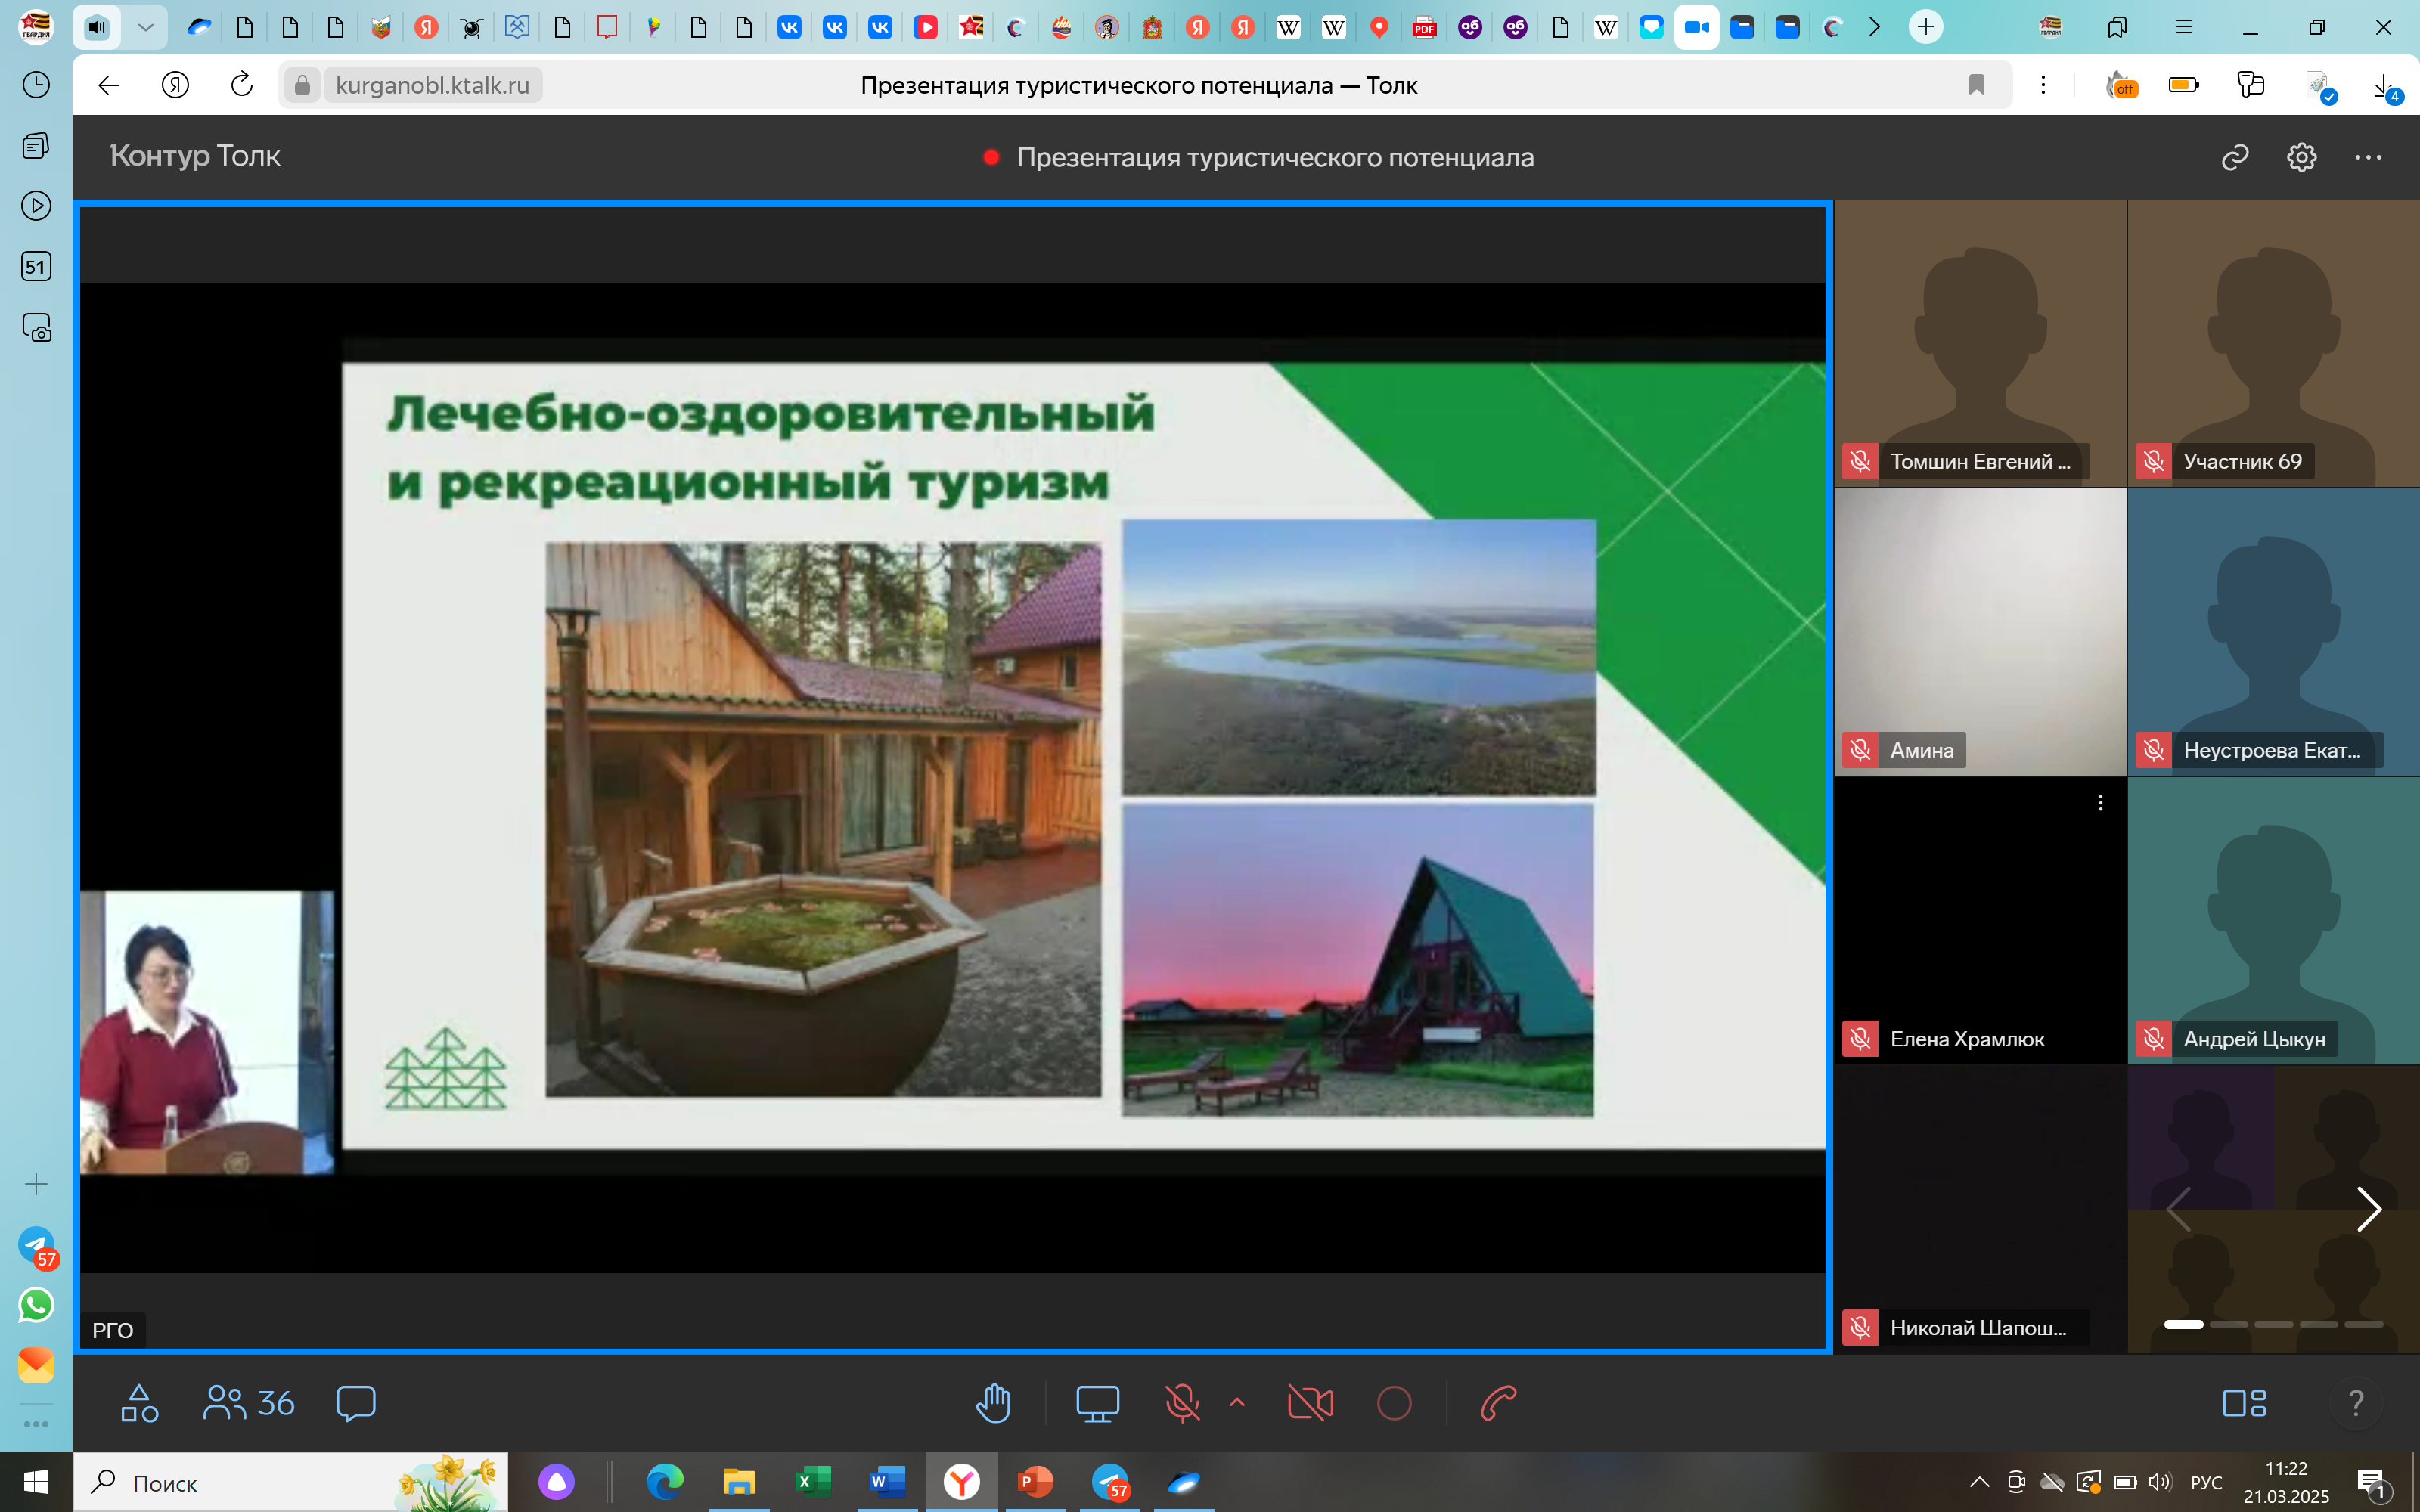Open three-dots menu on Елена Храмлюк tile
Image resolution: width=2420 pixels, height=1512 pixels.
click(2100, 803)
